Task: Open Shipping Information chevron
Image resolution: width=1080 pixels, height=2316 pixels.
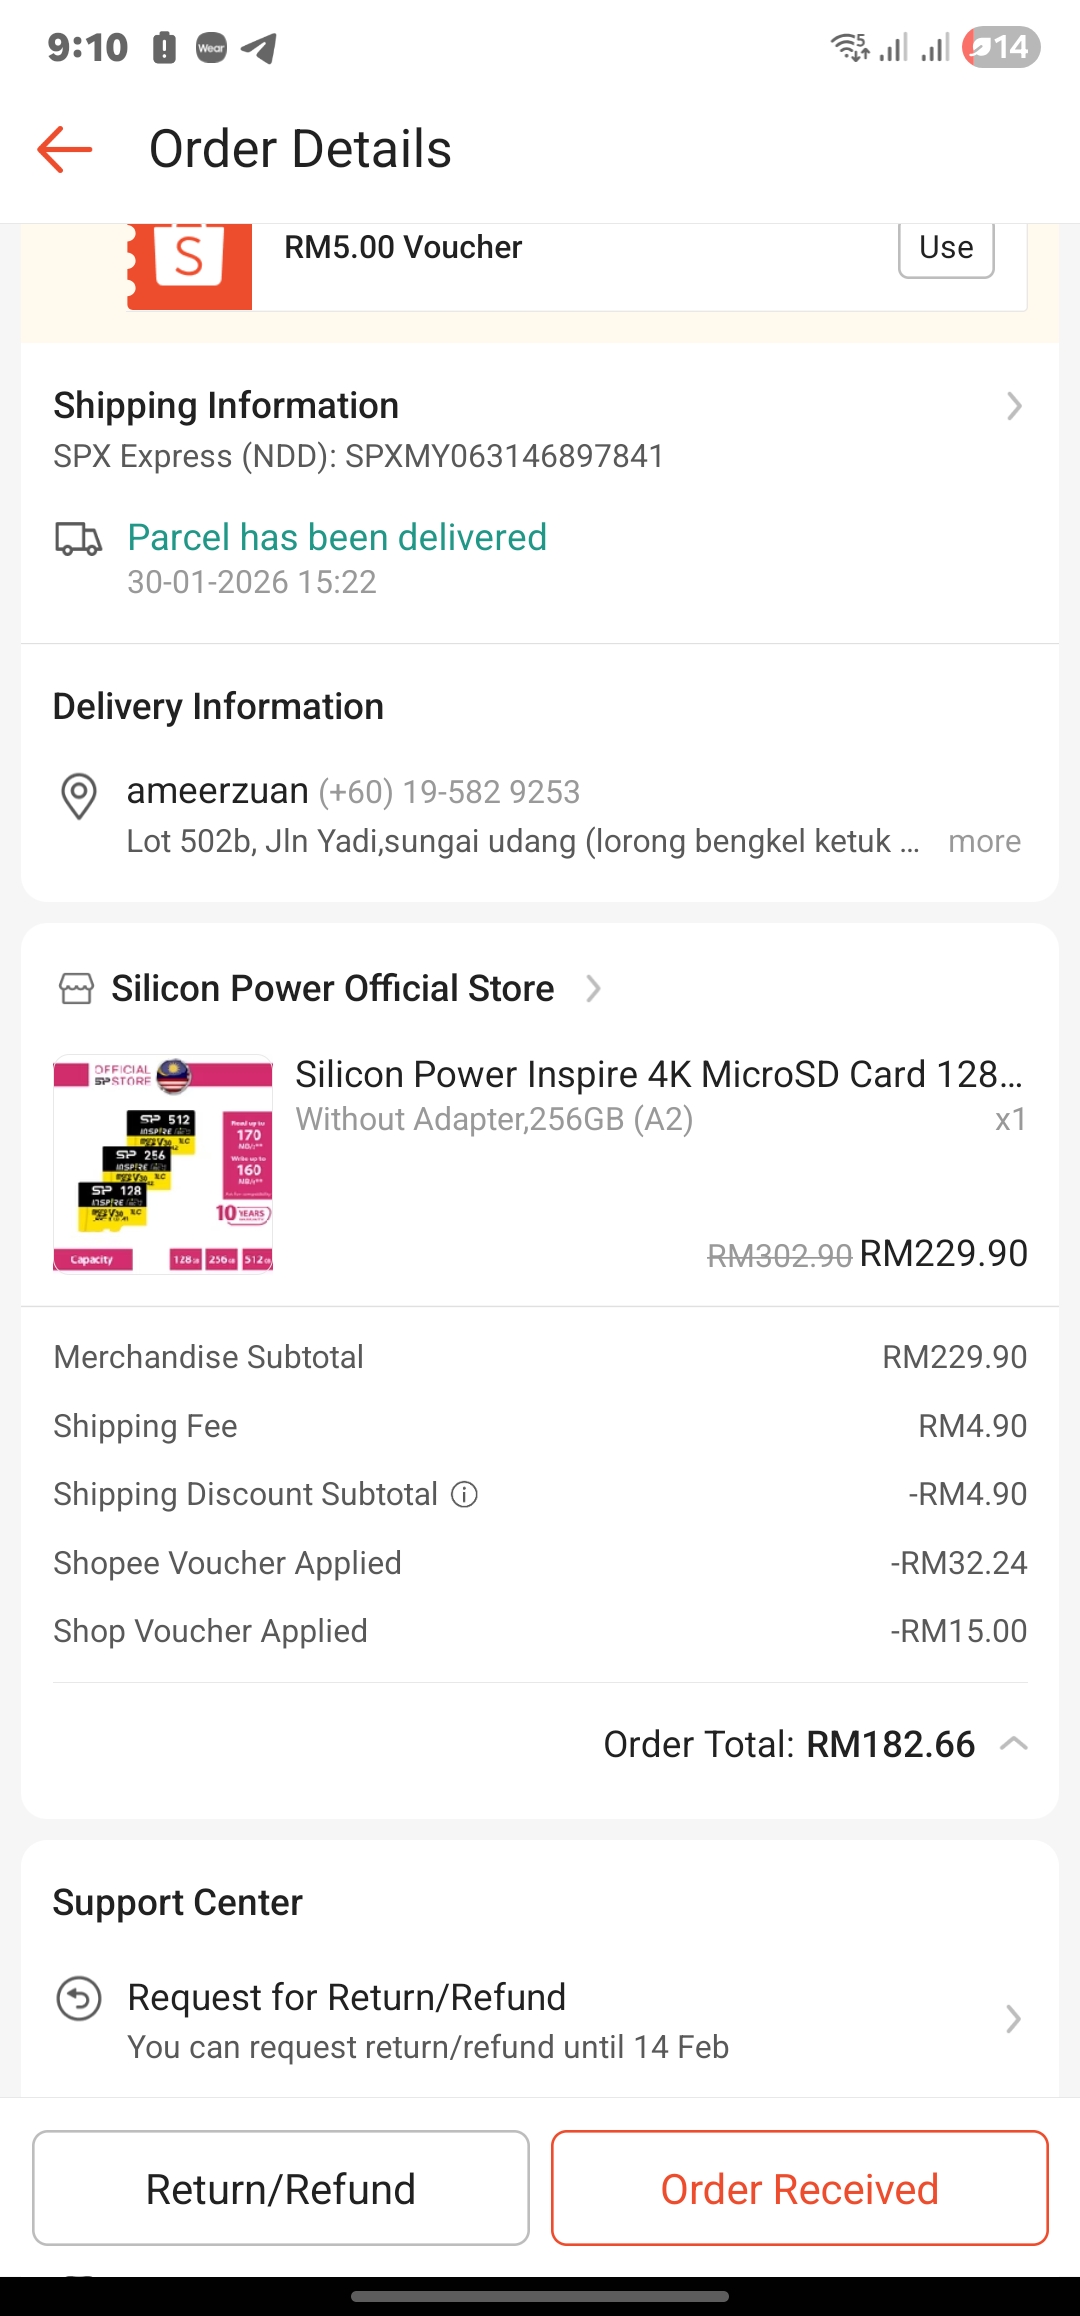Action: 1014,406
